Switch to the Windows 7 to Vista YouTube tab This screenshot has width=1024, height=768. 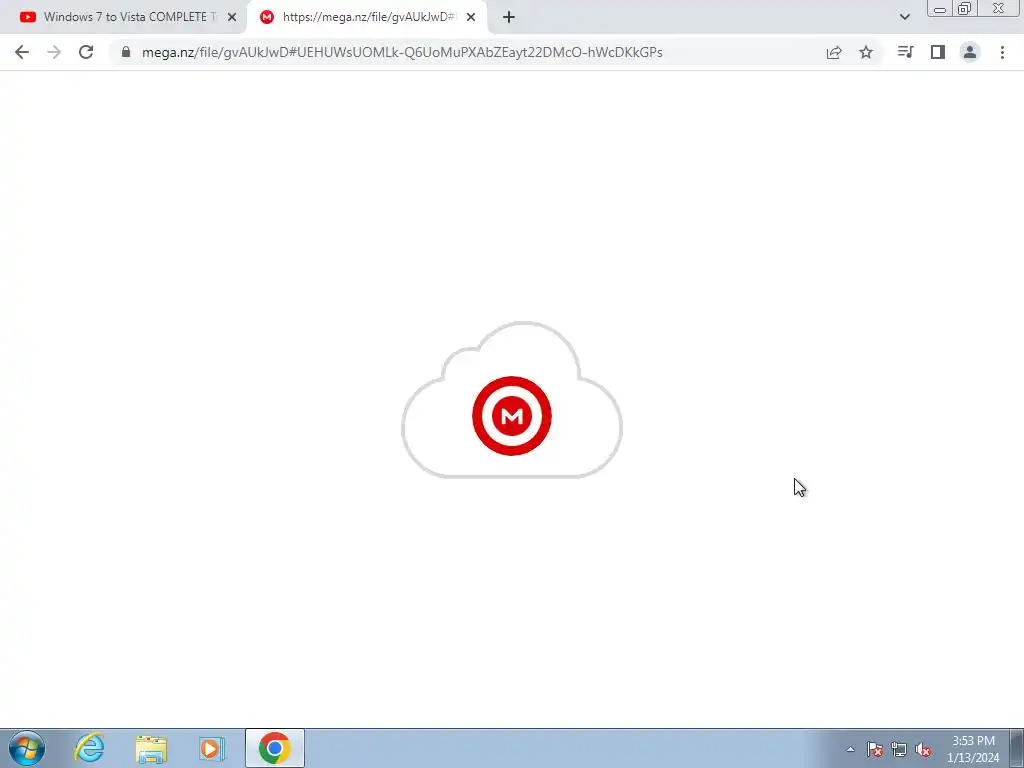[x=124, y=17]
